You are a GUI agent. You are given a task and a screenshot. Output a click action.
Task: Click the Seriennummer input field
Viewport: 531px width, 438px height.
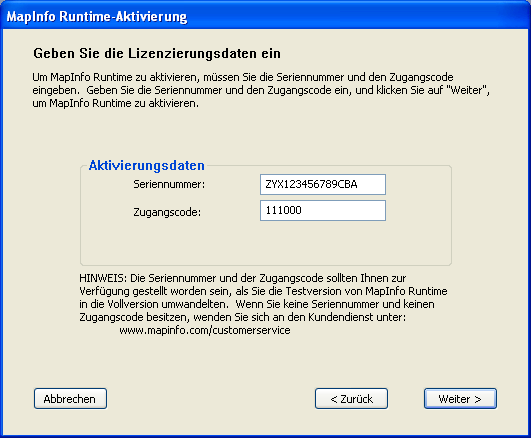coord(323,184)
